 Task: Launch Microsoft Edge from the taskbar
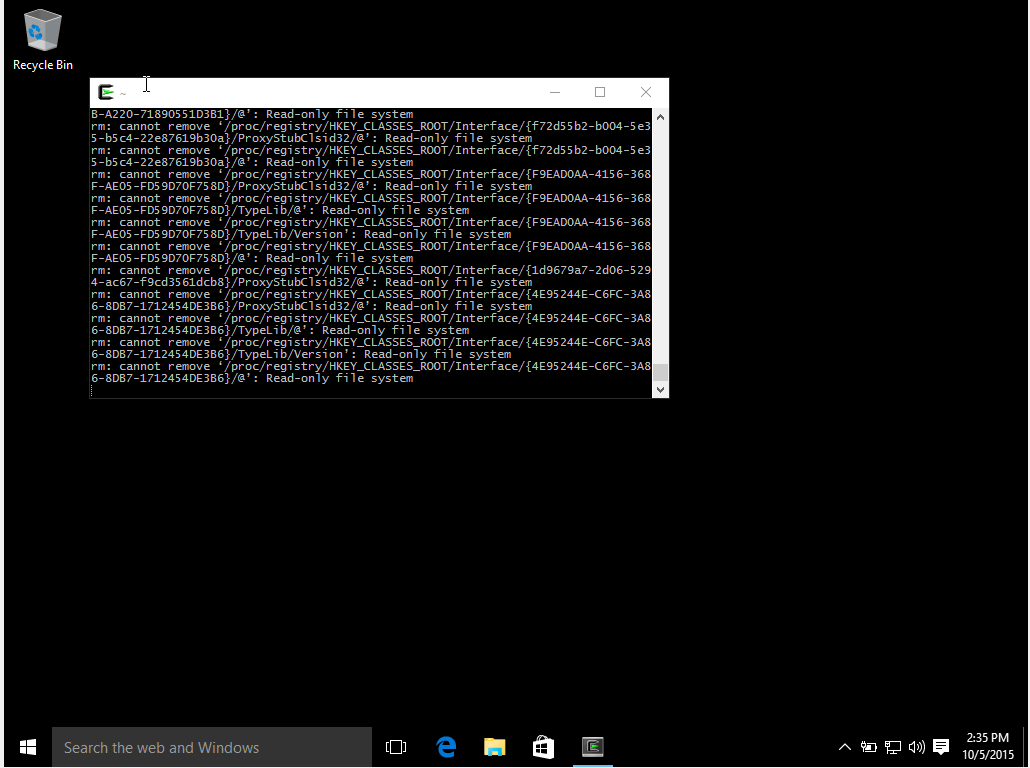point(445,747)
